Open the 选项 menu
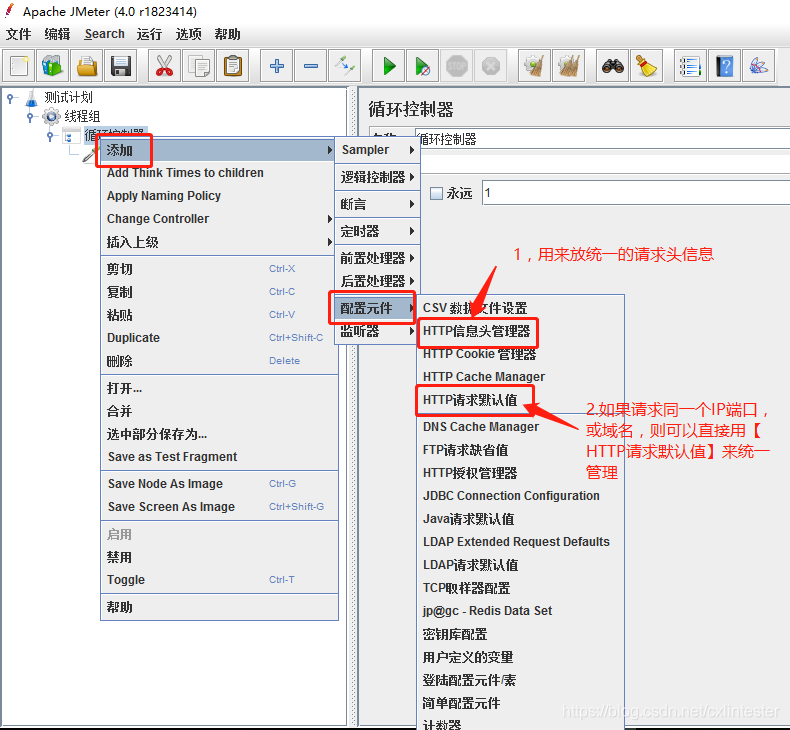This screenshot has height=730, width=790. [188, 34]
